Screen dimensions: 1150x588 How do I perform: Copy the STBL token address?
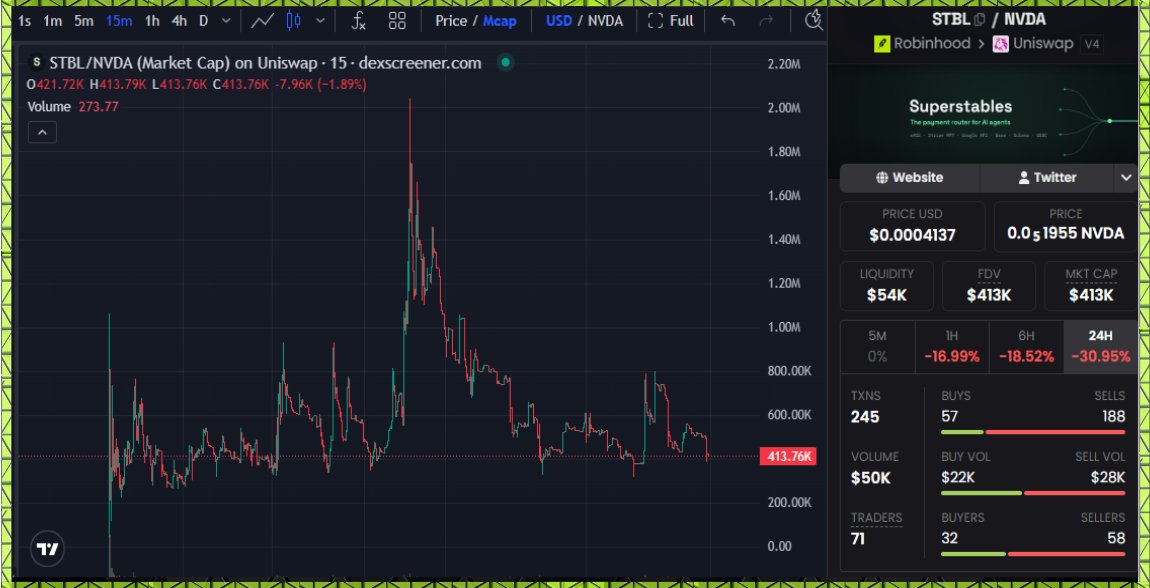coord(979,20)
